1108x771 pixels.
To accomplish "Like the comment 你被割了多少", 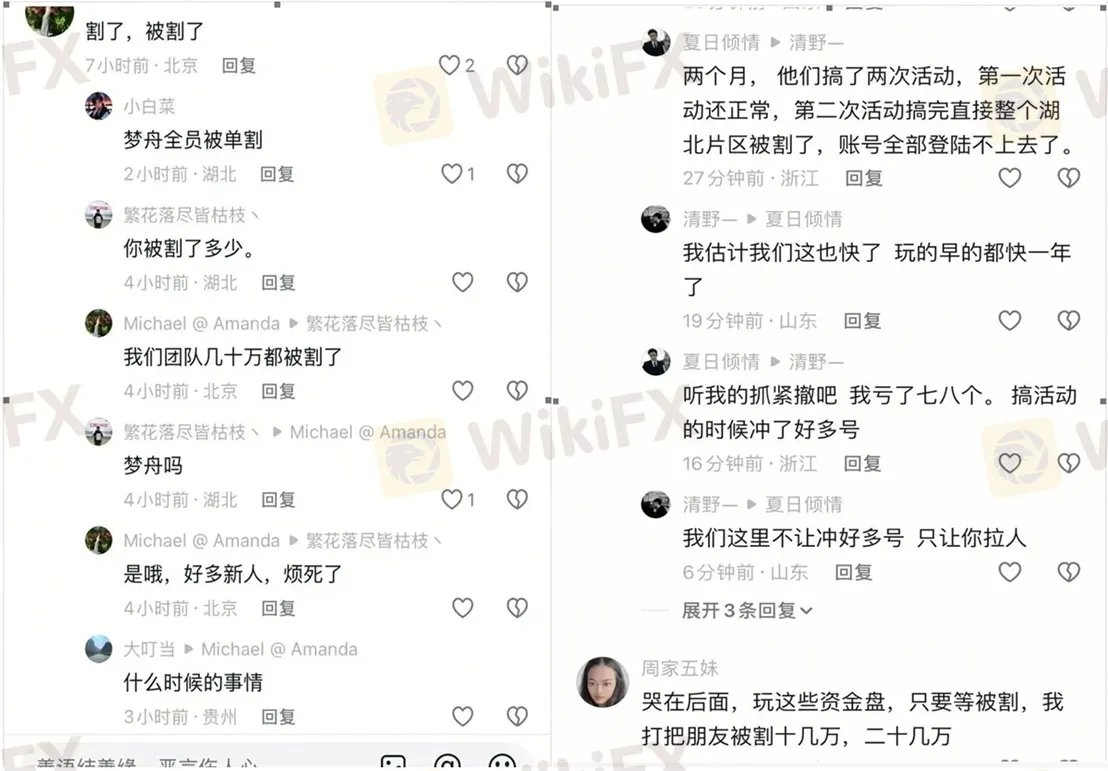I will [x=463, y=283].
